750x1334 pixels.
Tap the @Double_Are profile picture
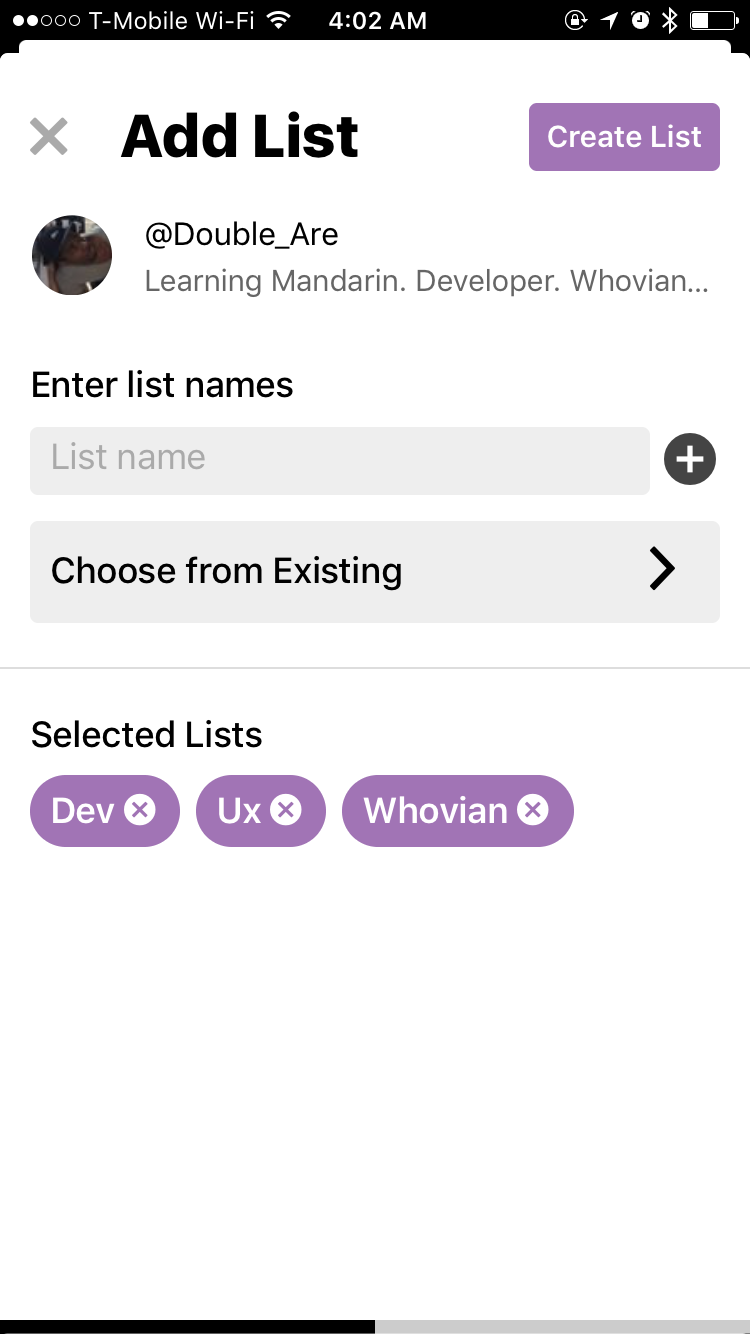click(x=72, y=255)
